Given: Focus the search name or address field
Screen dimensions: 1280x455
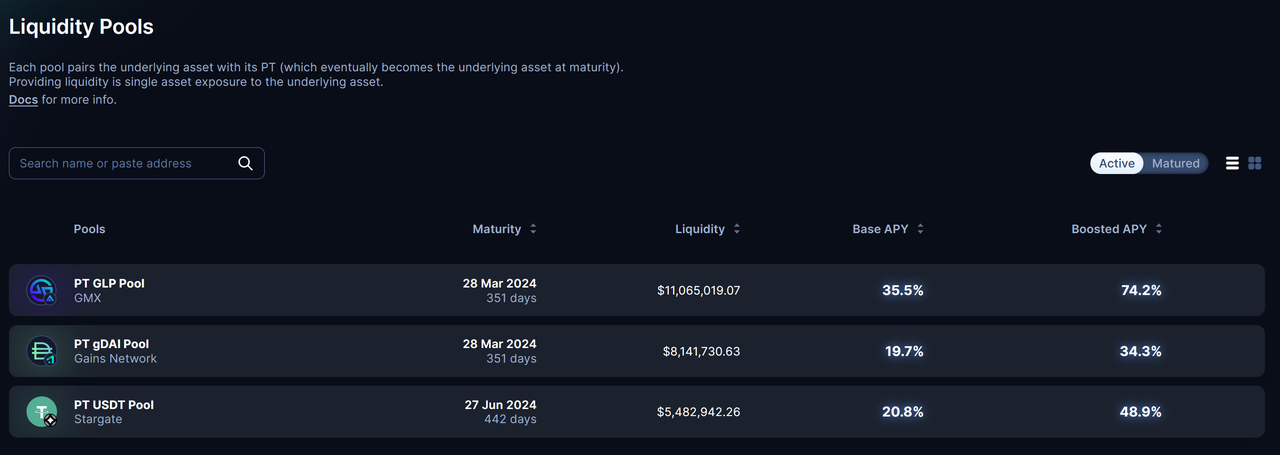Looking at the screenshot, I should click(125, 163).
